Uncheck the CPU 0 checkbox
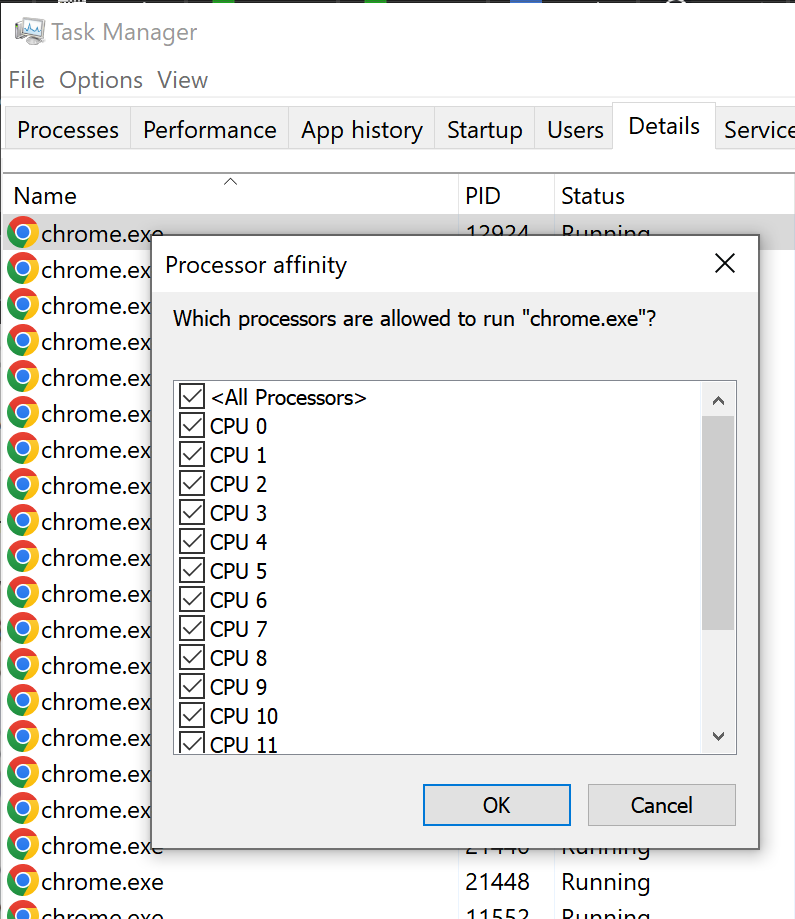This screenshot has height=919, width=795. click(x=192, y=426)
